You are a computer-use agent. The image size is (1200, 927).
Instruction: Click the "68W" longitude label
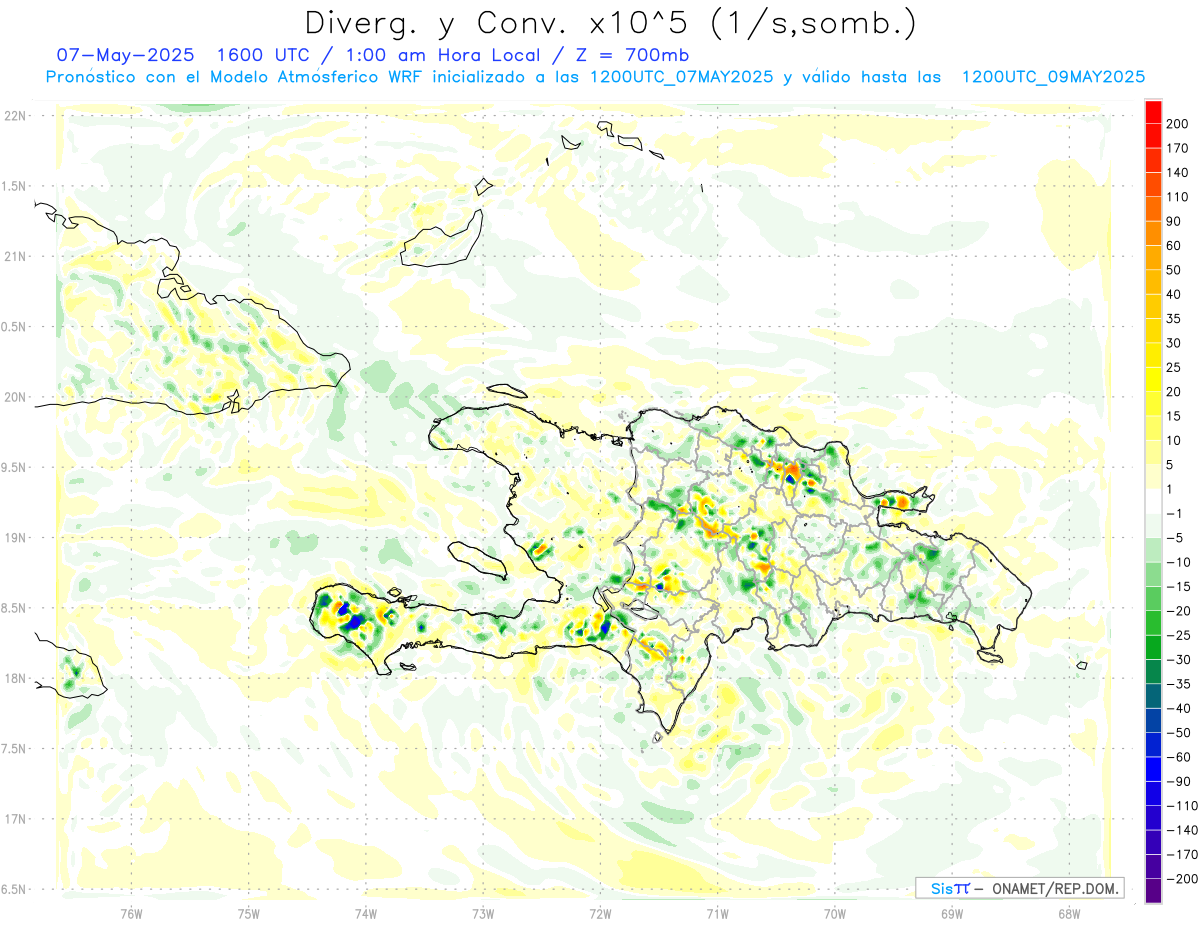(1069, 914)
